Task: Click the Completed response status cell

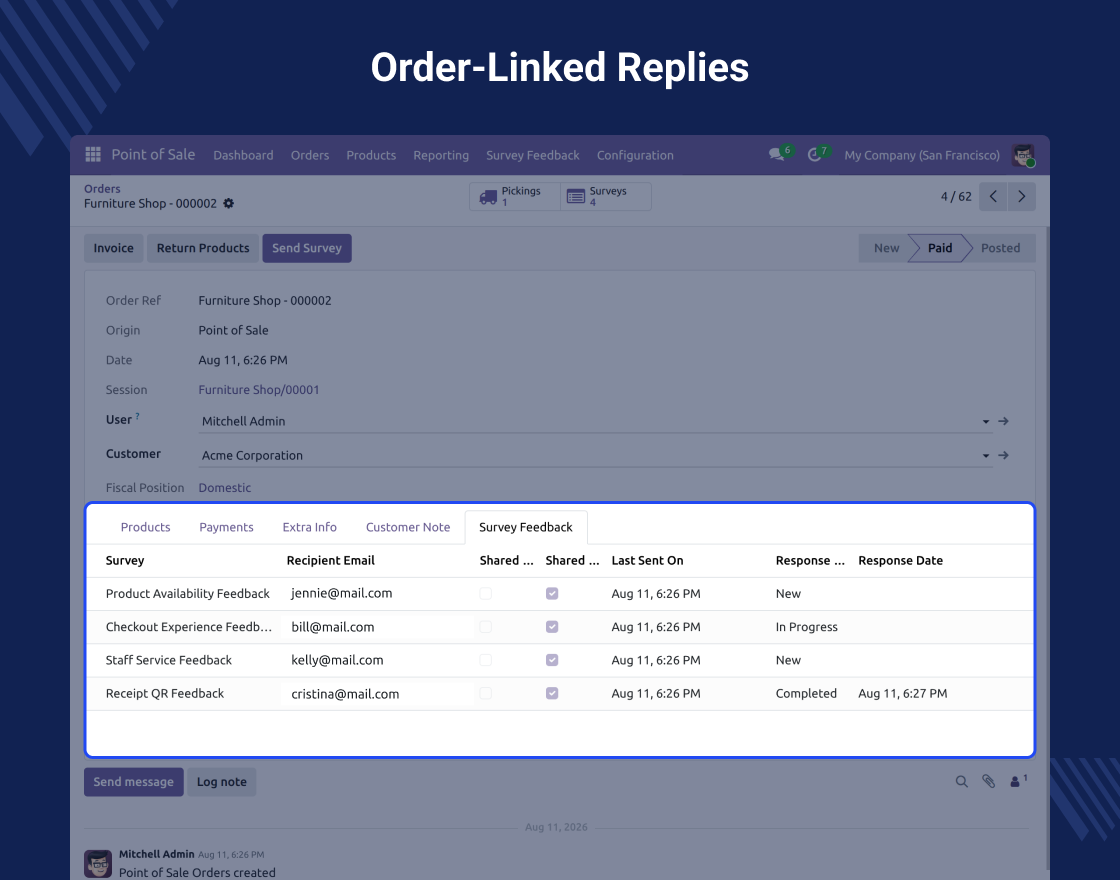Action: coord(806,694)
